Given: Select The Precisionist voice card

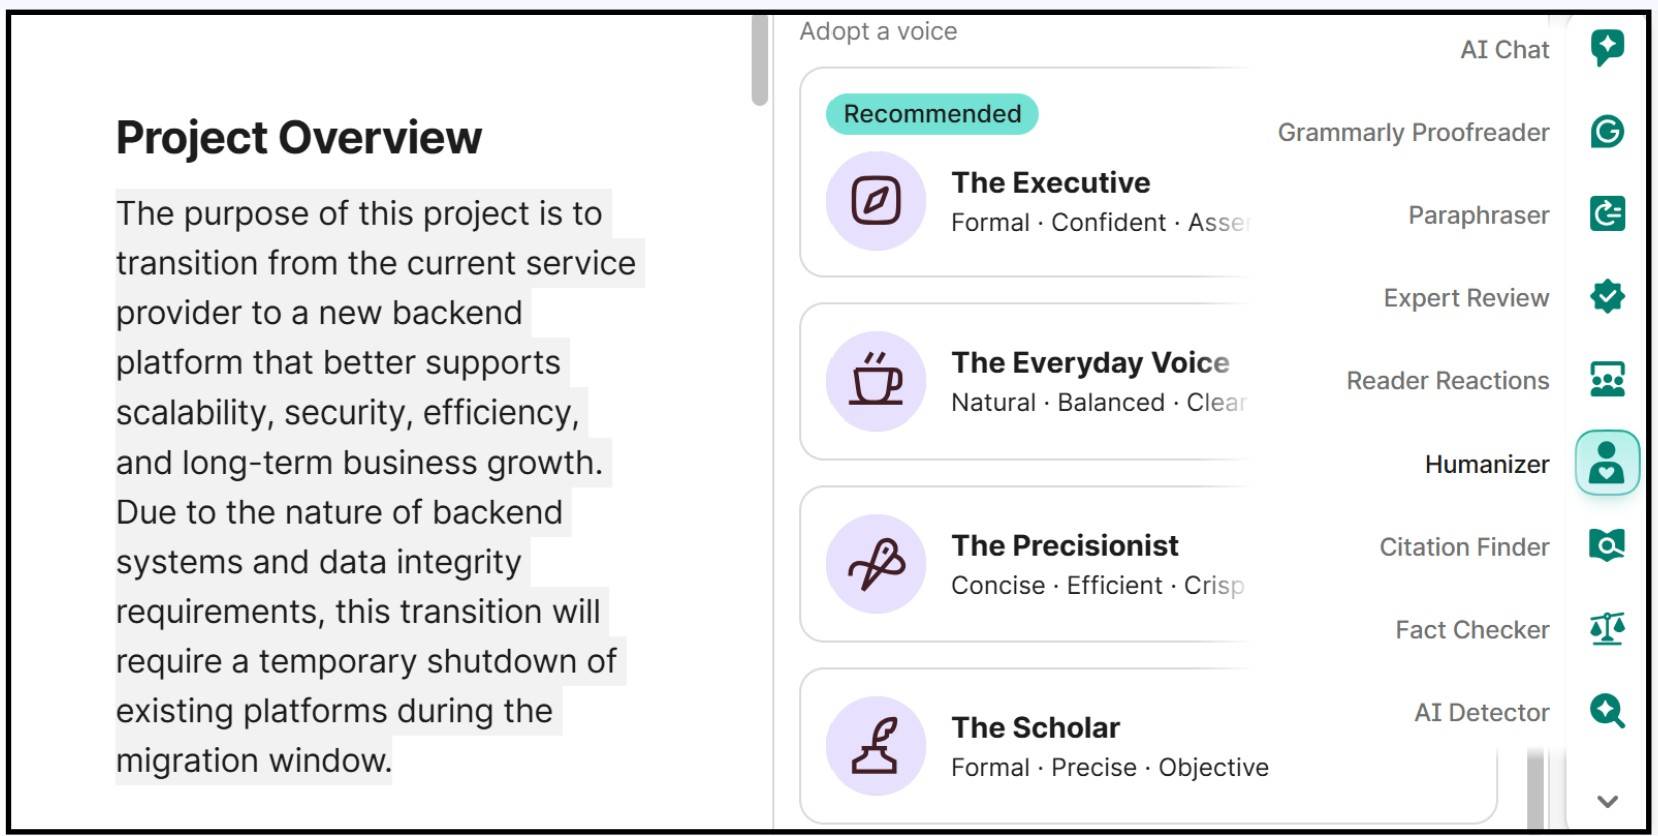Looking at the screenshot, I should click(1024, 564).
